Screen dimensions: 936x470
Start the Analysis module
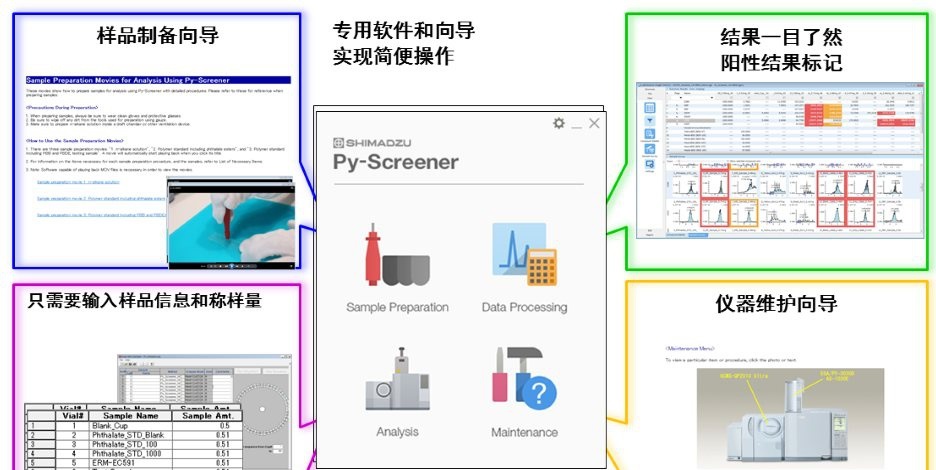pos(397,392)
